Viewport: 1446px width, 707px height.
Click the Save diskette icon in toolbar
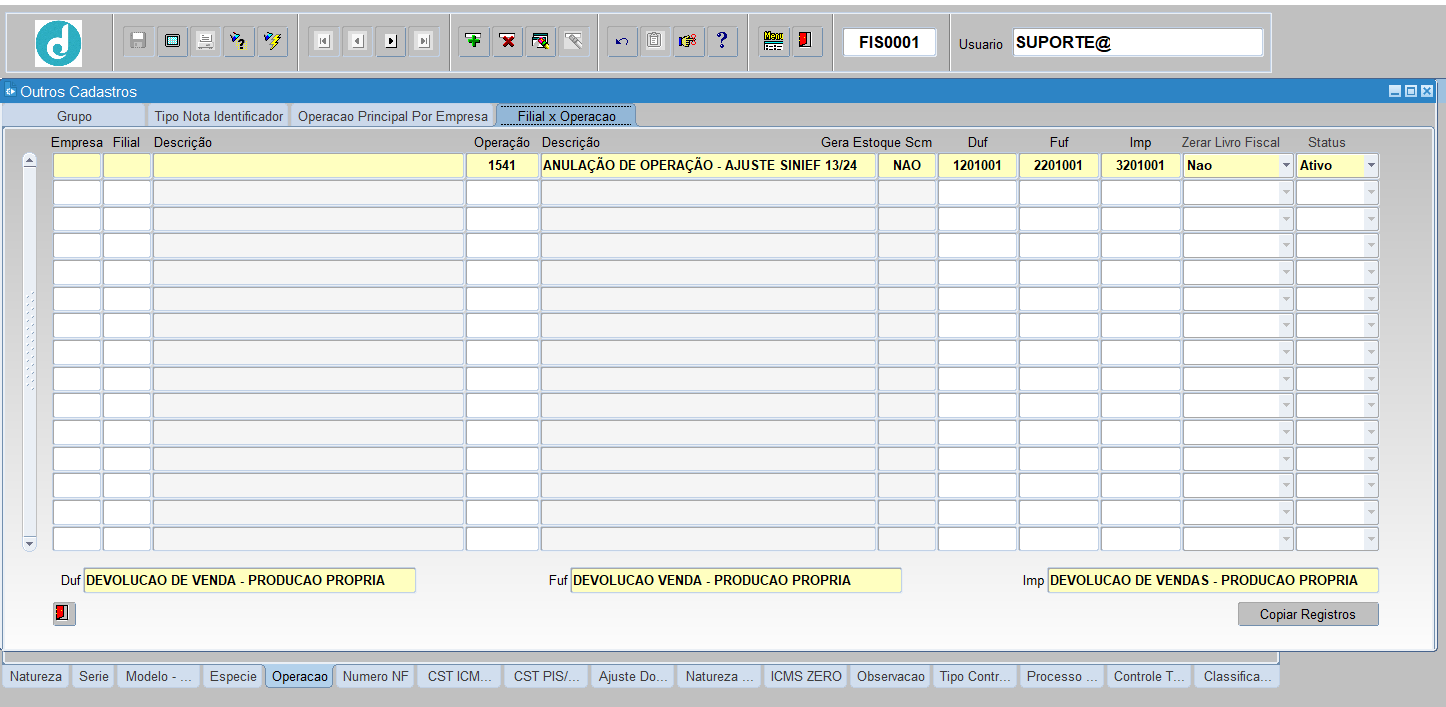tap(139, 41)
